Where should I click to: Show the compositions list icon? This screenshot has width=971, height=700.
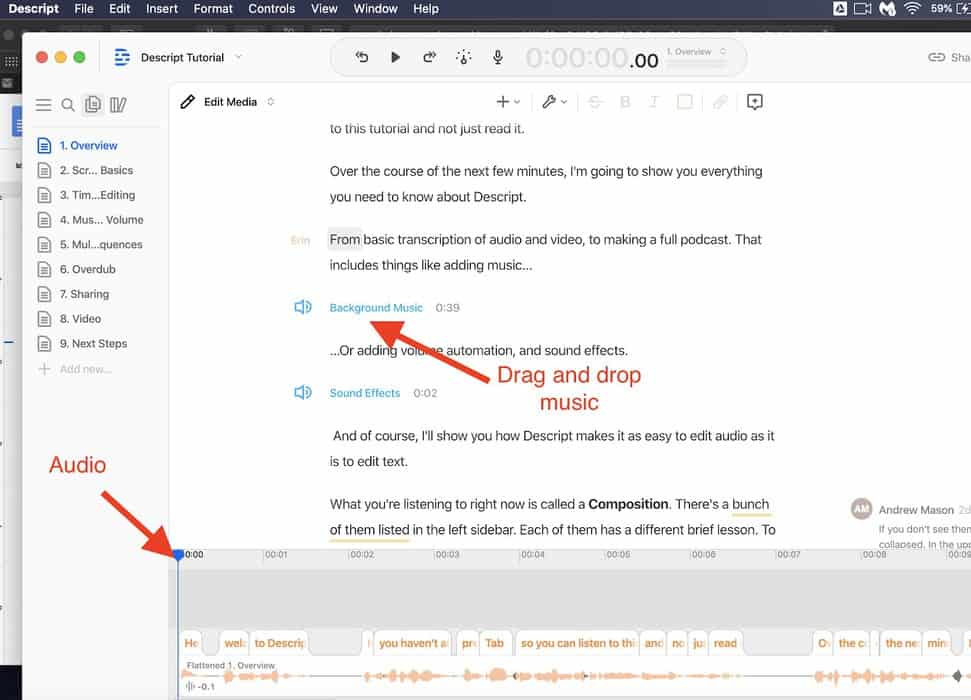(x=93, y=104)
